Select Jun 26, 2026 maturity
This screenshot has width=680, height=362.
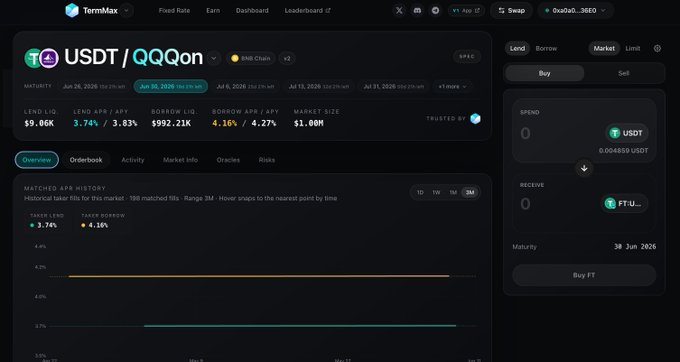(x=94, y=87)
